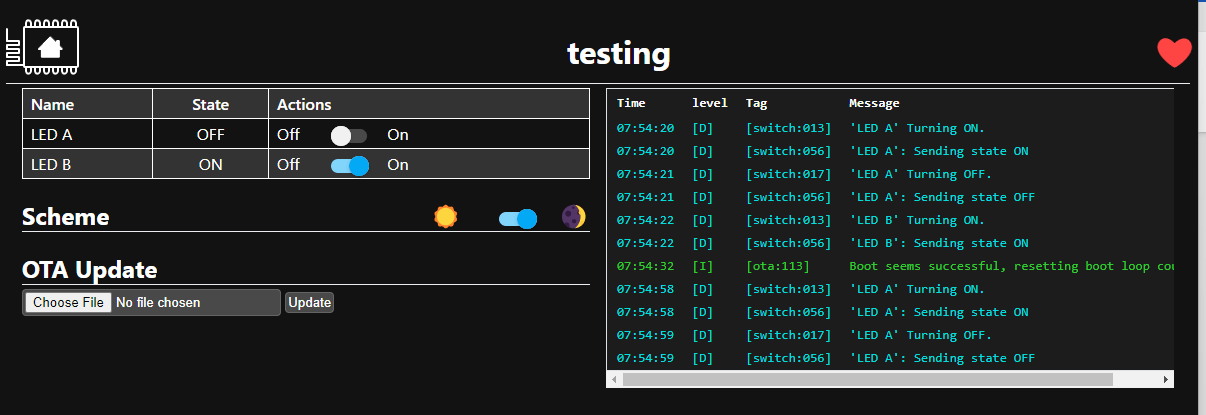Click the log scrollbar left arrow

(614, 380)
